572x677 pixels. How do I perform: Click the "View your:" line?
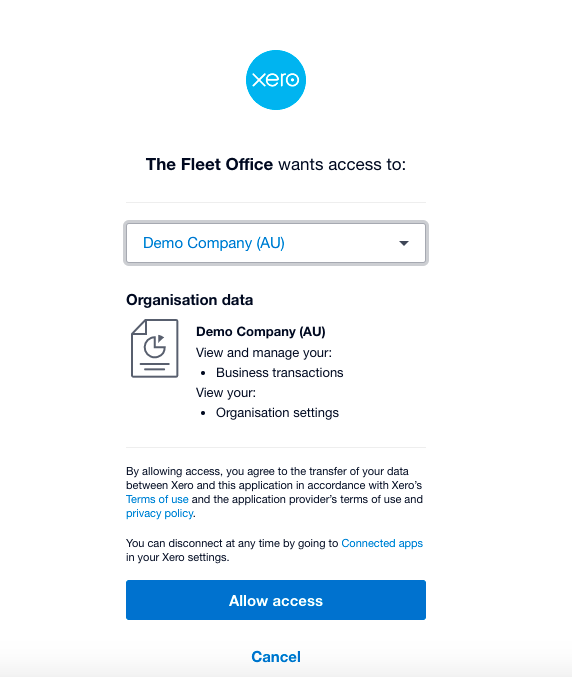pos(226,392)
